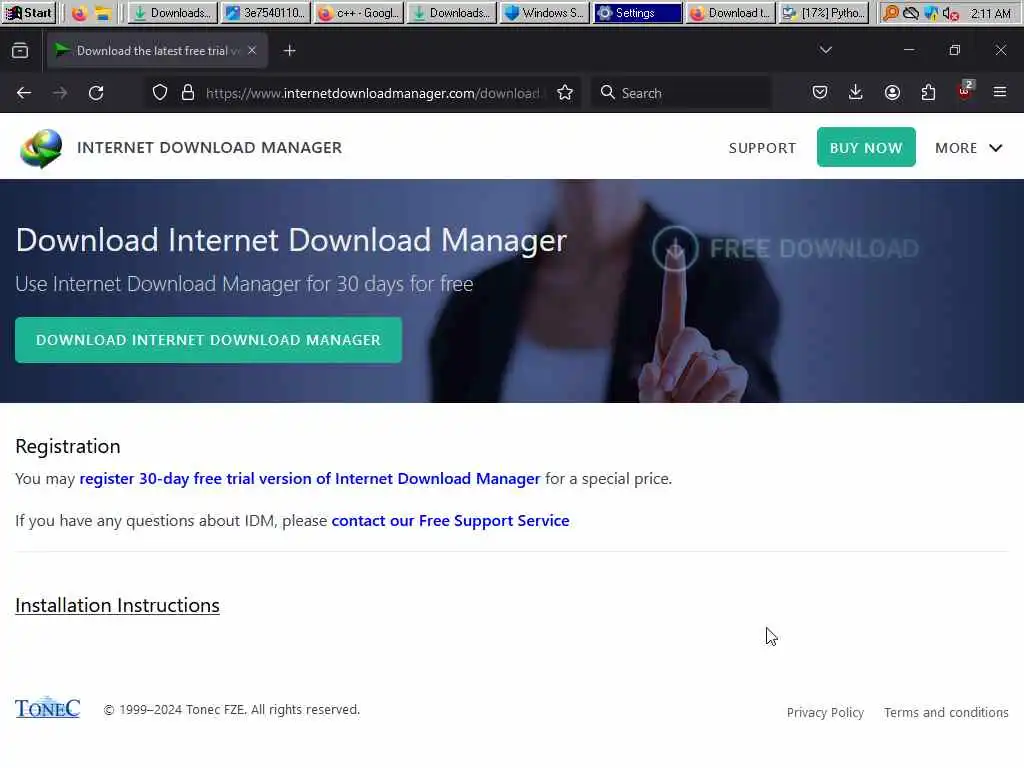Screen dimensions: 1024x768
Task: Open the File Explorer quick launch icon
Action: [x=103, y=13]
